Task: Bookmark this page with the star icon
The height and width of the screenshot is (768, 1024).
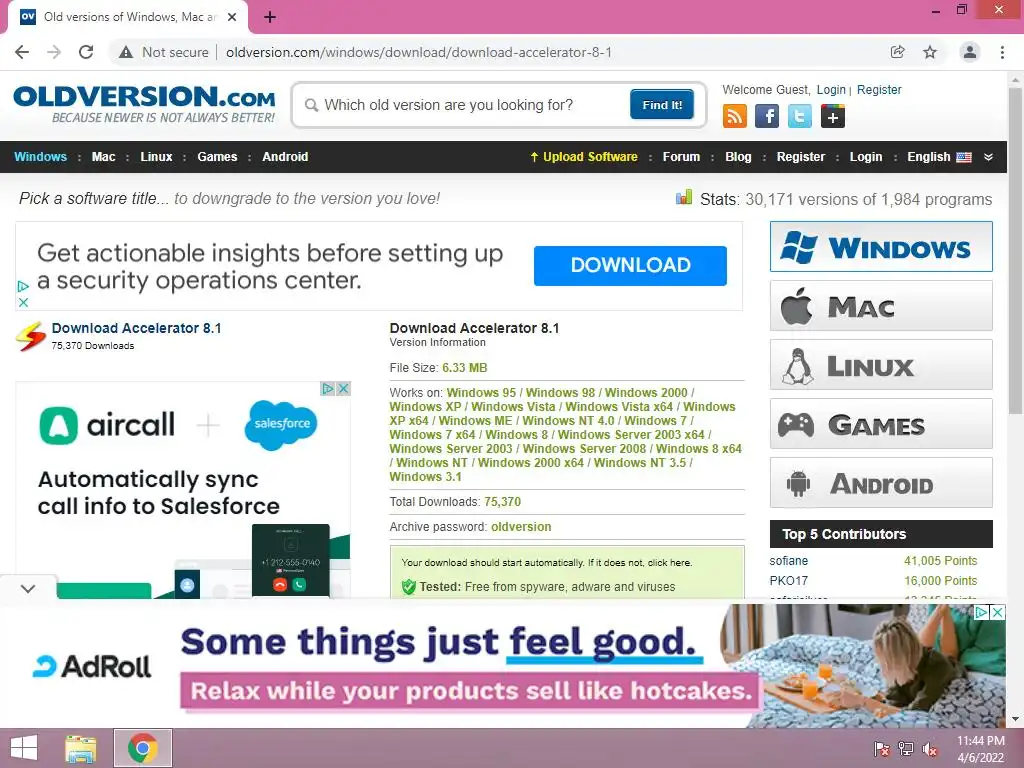Action: (x=930, y=52)
